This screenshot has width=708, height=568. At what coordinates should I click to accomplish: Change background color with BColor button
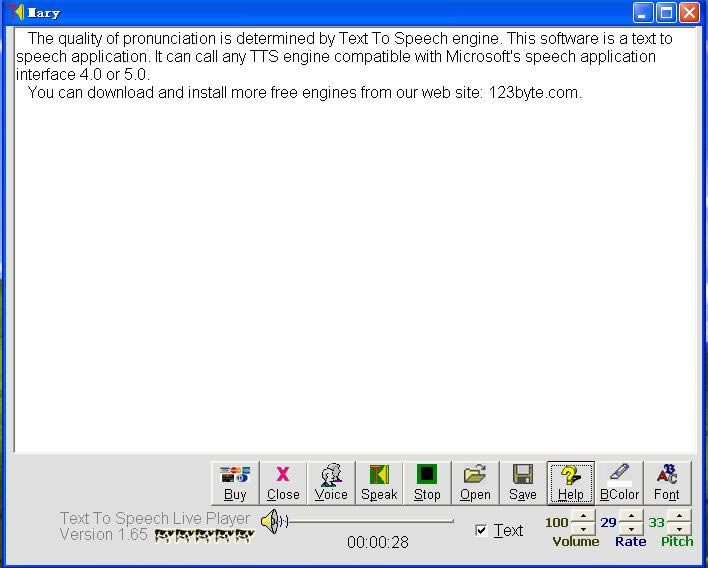coord(619,483)
